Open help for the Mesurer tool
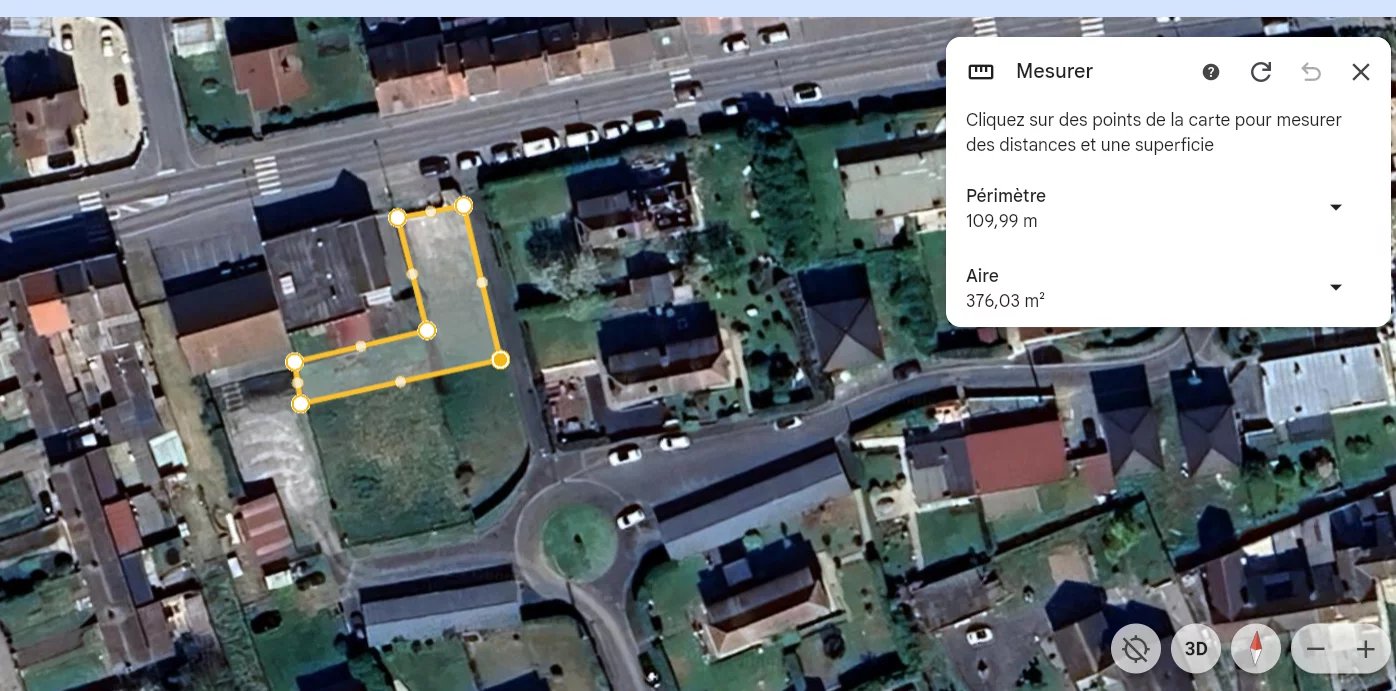 pos(1211,72)
